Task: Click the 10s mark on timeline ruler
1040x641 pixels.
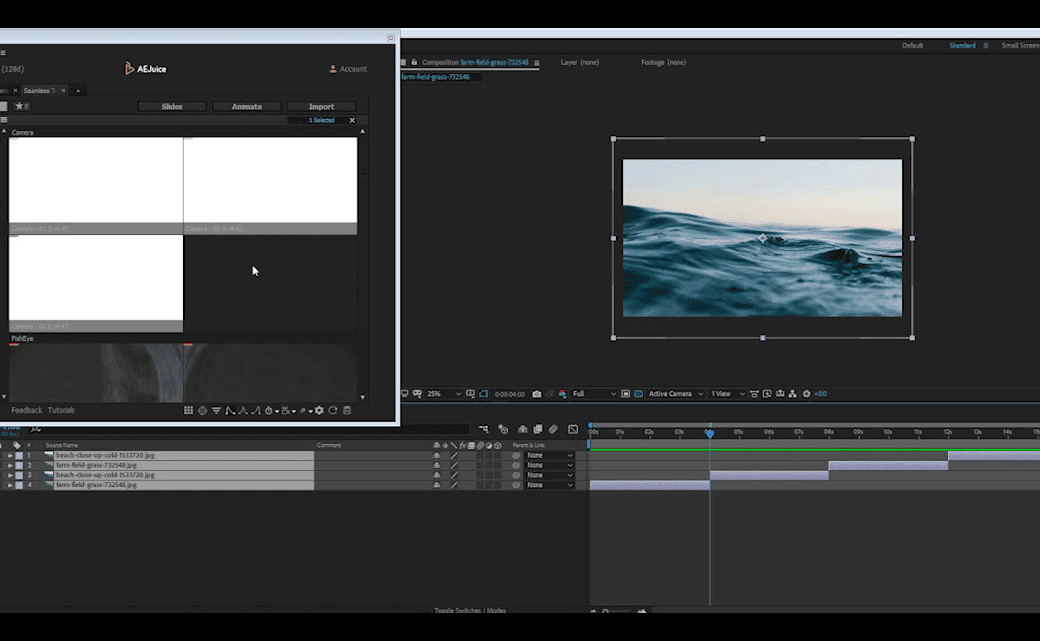Action: point(887,432)
